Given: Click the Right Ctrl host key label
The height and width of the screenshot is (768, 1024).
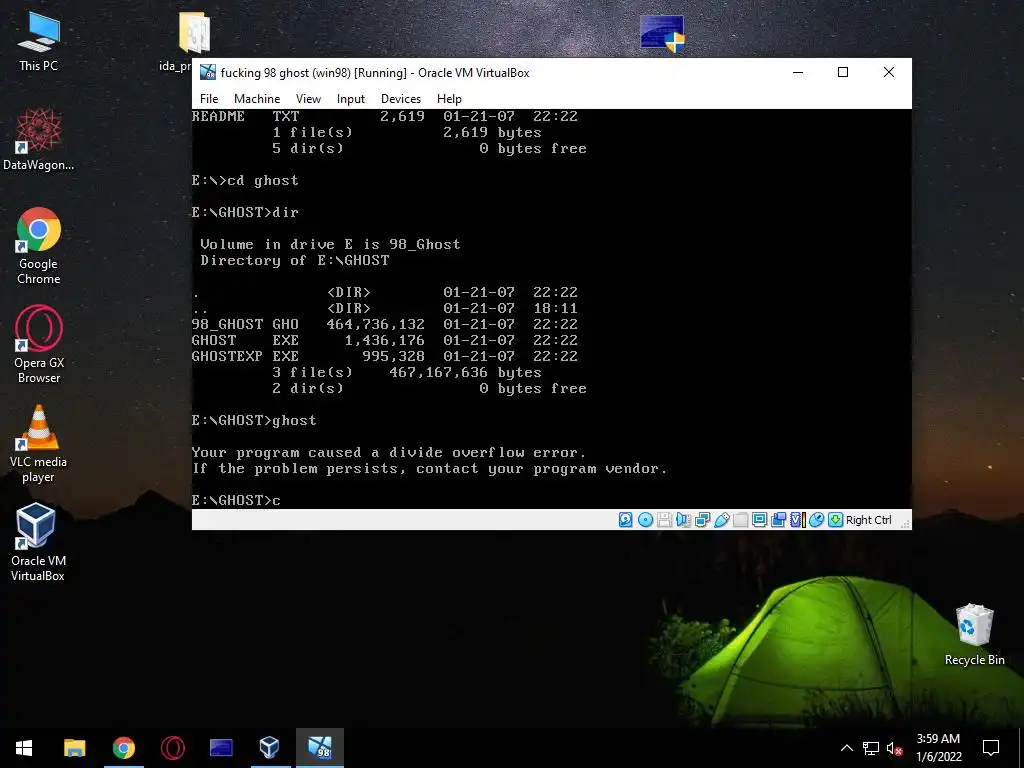Looking at the screenshot, I should click(869, 520).
